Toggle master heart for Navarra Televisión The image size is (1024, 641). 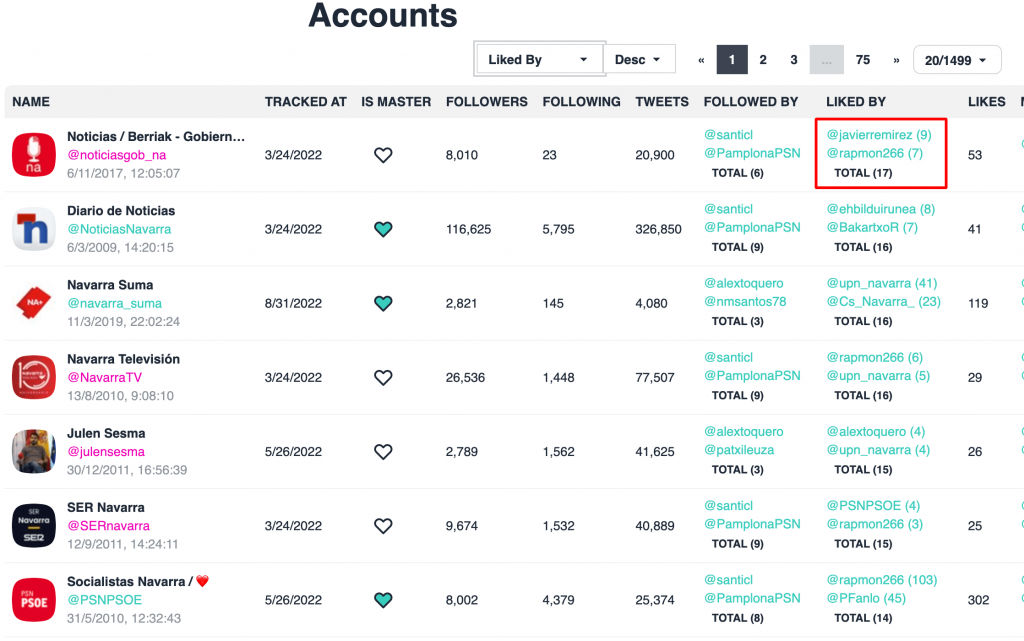[x=383, y=378]
